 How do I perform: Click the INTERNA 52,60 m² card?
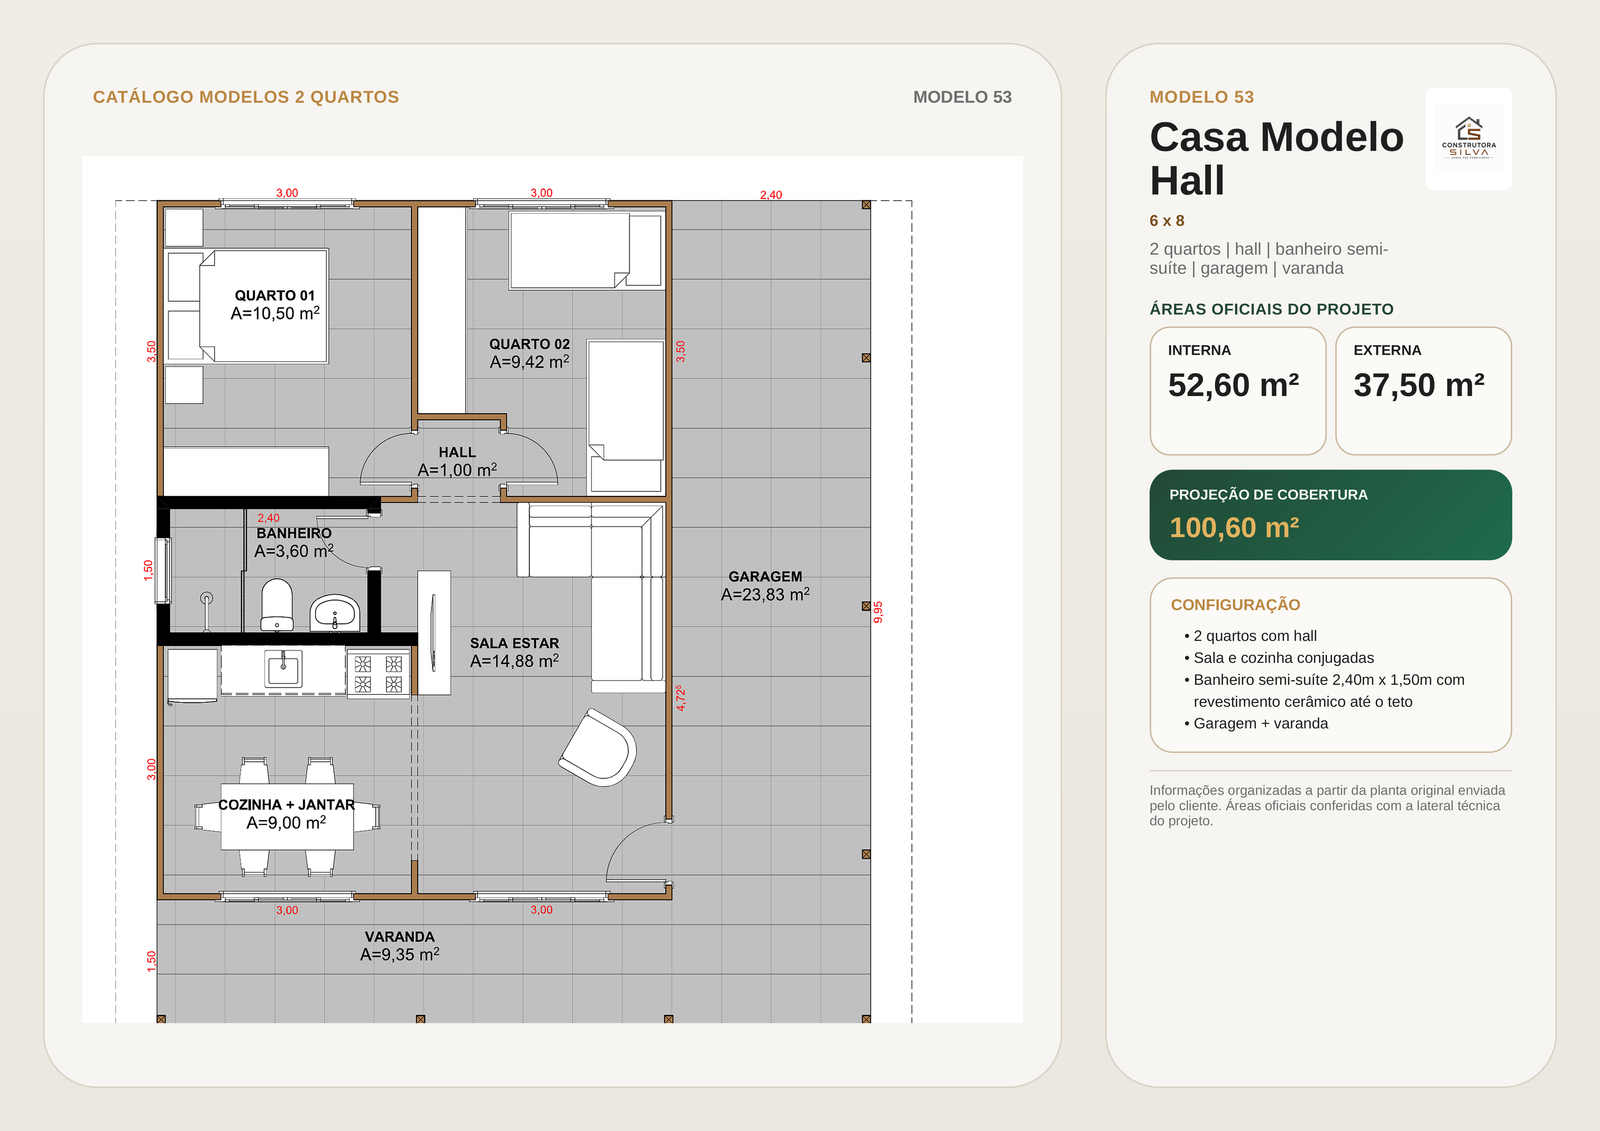pyautogui.click(x=1238, y=391)
